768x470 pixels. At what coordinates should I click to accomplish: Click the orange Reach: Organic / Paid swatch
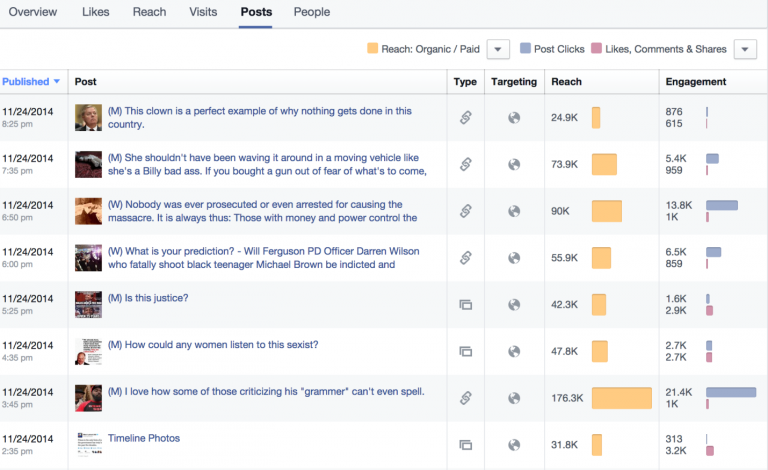(x=372, y=49)
